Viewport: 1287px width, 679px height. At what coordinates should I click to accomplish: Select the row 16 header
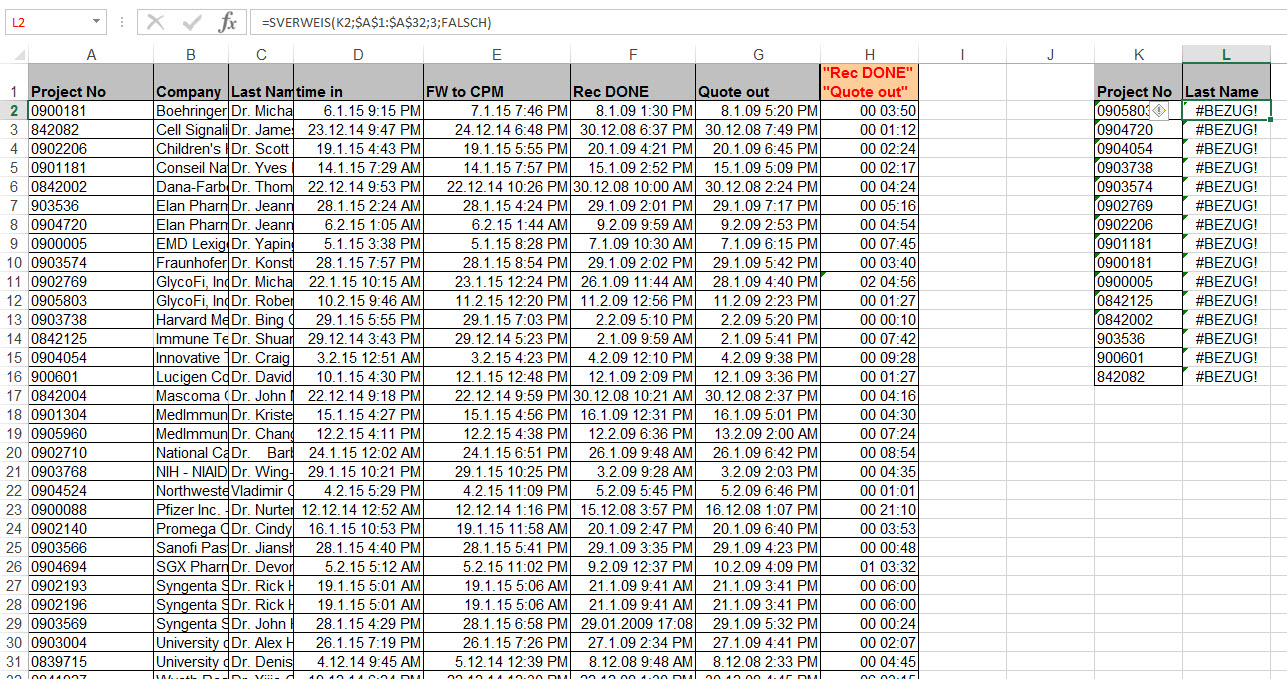(x=14, y=376)
